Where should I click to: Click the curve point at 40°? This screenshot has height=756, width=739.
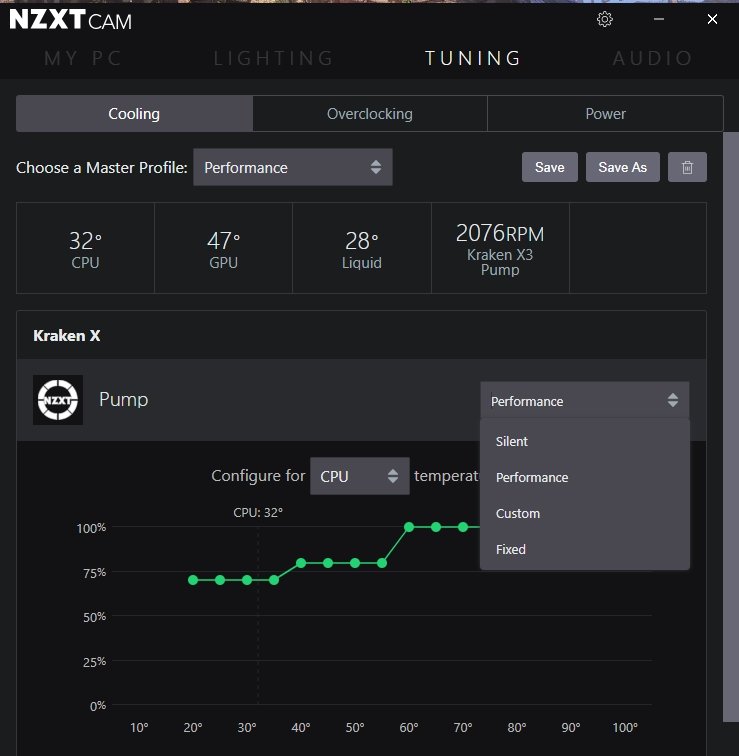(301, 563)
